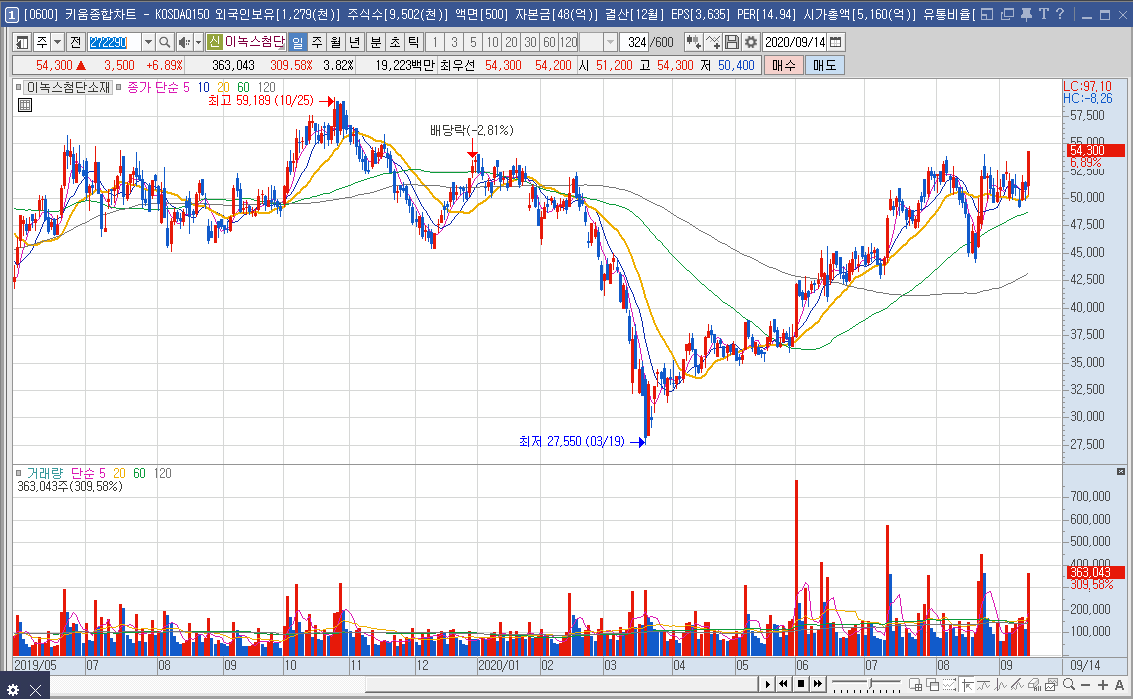Click the T font icon in title bar

[1044, 14]
